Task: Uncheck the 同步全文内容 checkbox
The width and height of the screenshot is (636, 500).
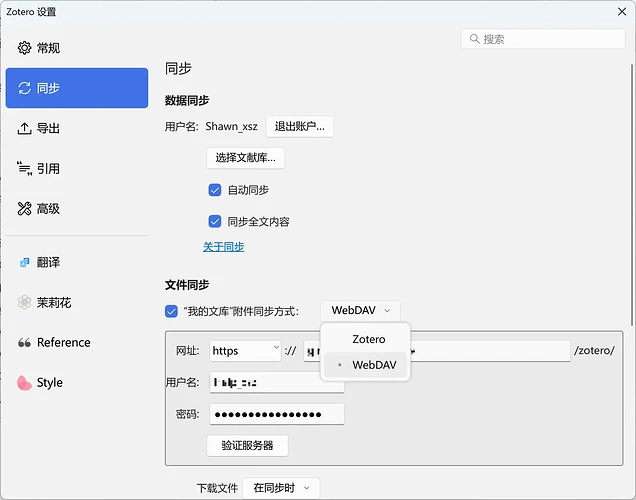Action: 215,221
